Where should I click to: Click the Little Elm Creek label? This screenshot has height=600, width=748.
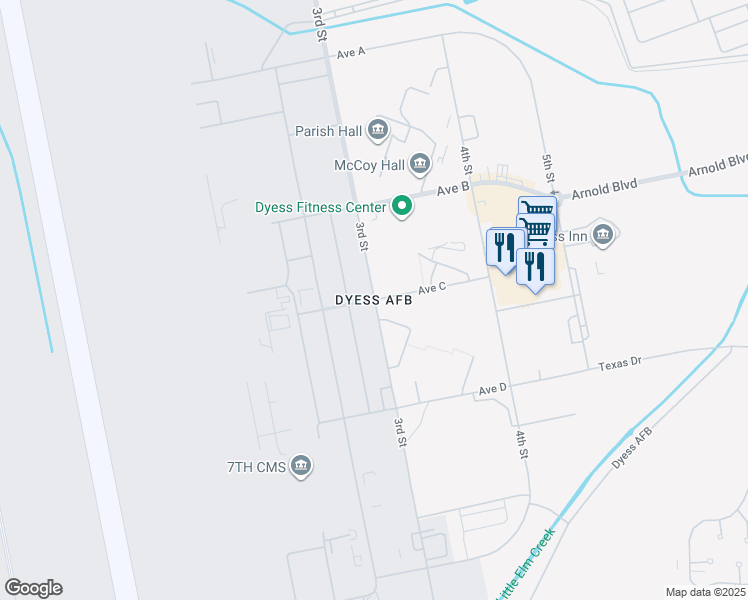pos(525,564)
